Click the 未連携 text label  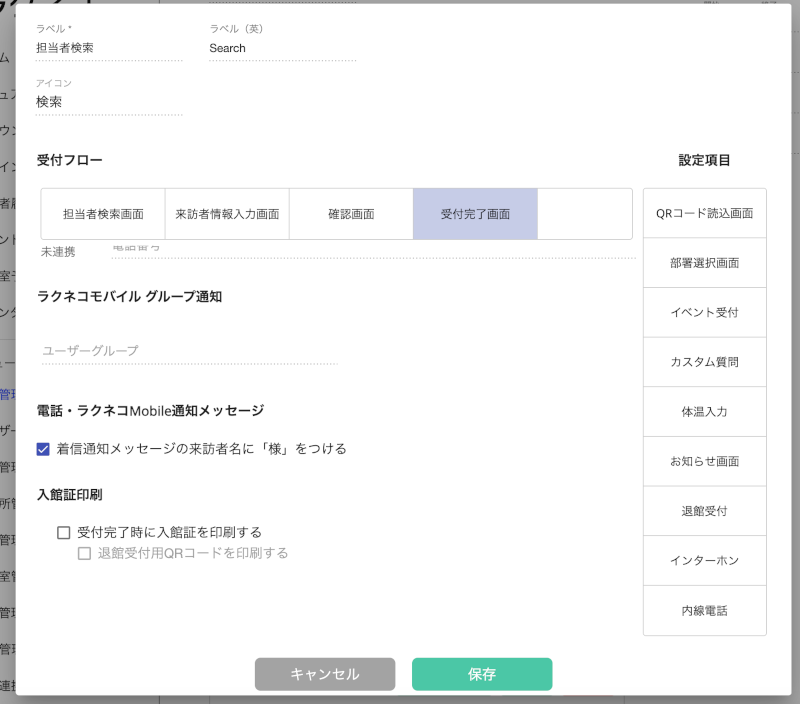[58, 252]
